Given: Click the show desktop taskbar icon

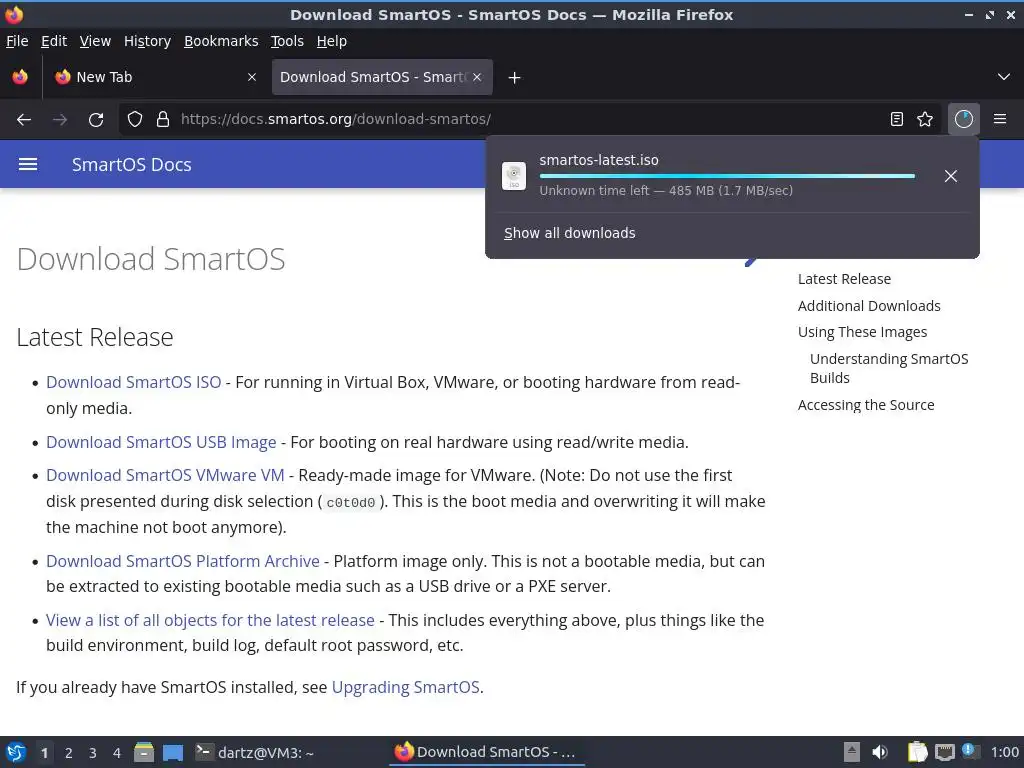Looking at the screenshot, I should pos(173,753).
